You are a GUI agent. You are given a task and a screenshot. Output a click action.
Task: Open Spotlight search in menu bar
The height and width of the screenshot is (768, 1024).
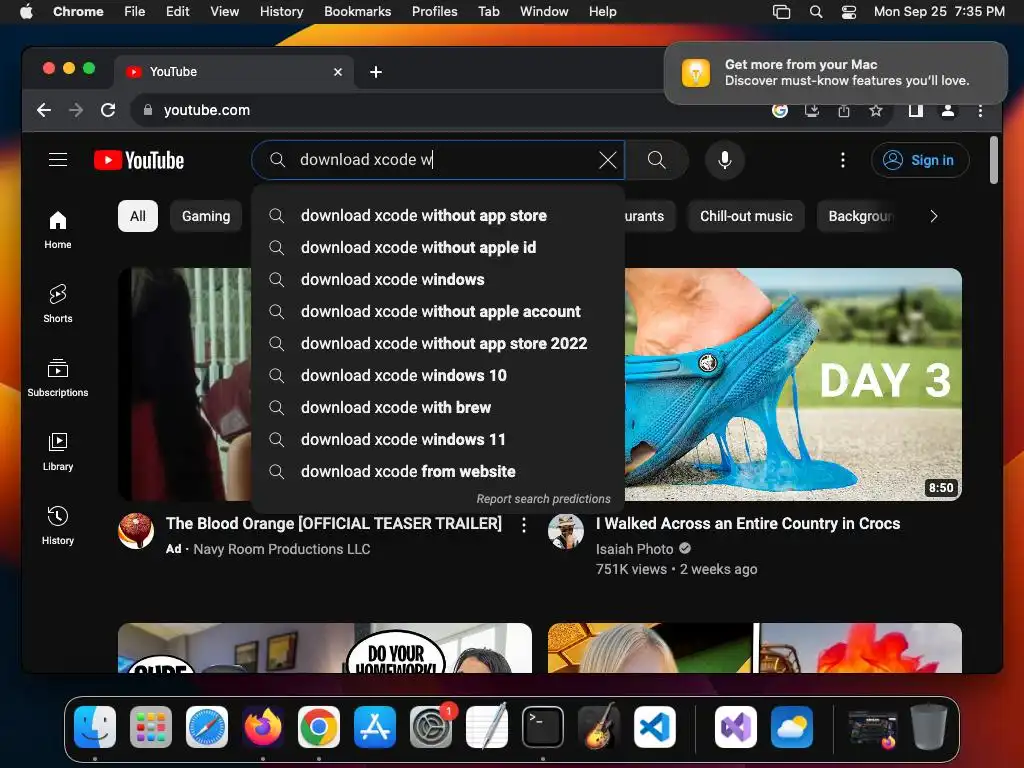coord(816,11)
